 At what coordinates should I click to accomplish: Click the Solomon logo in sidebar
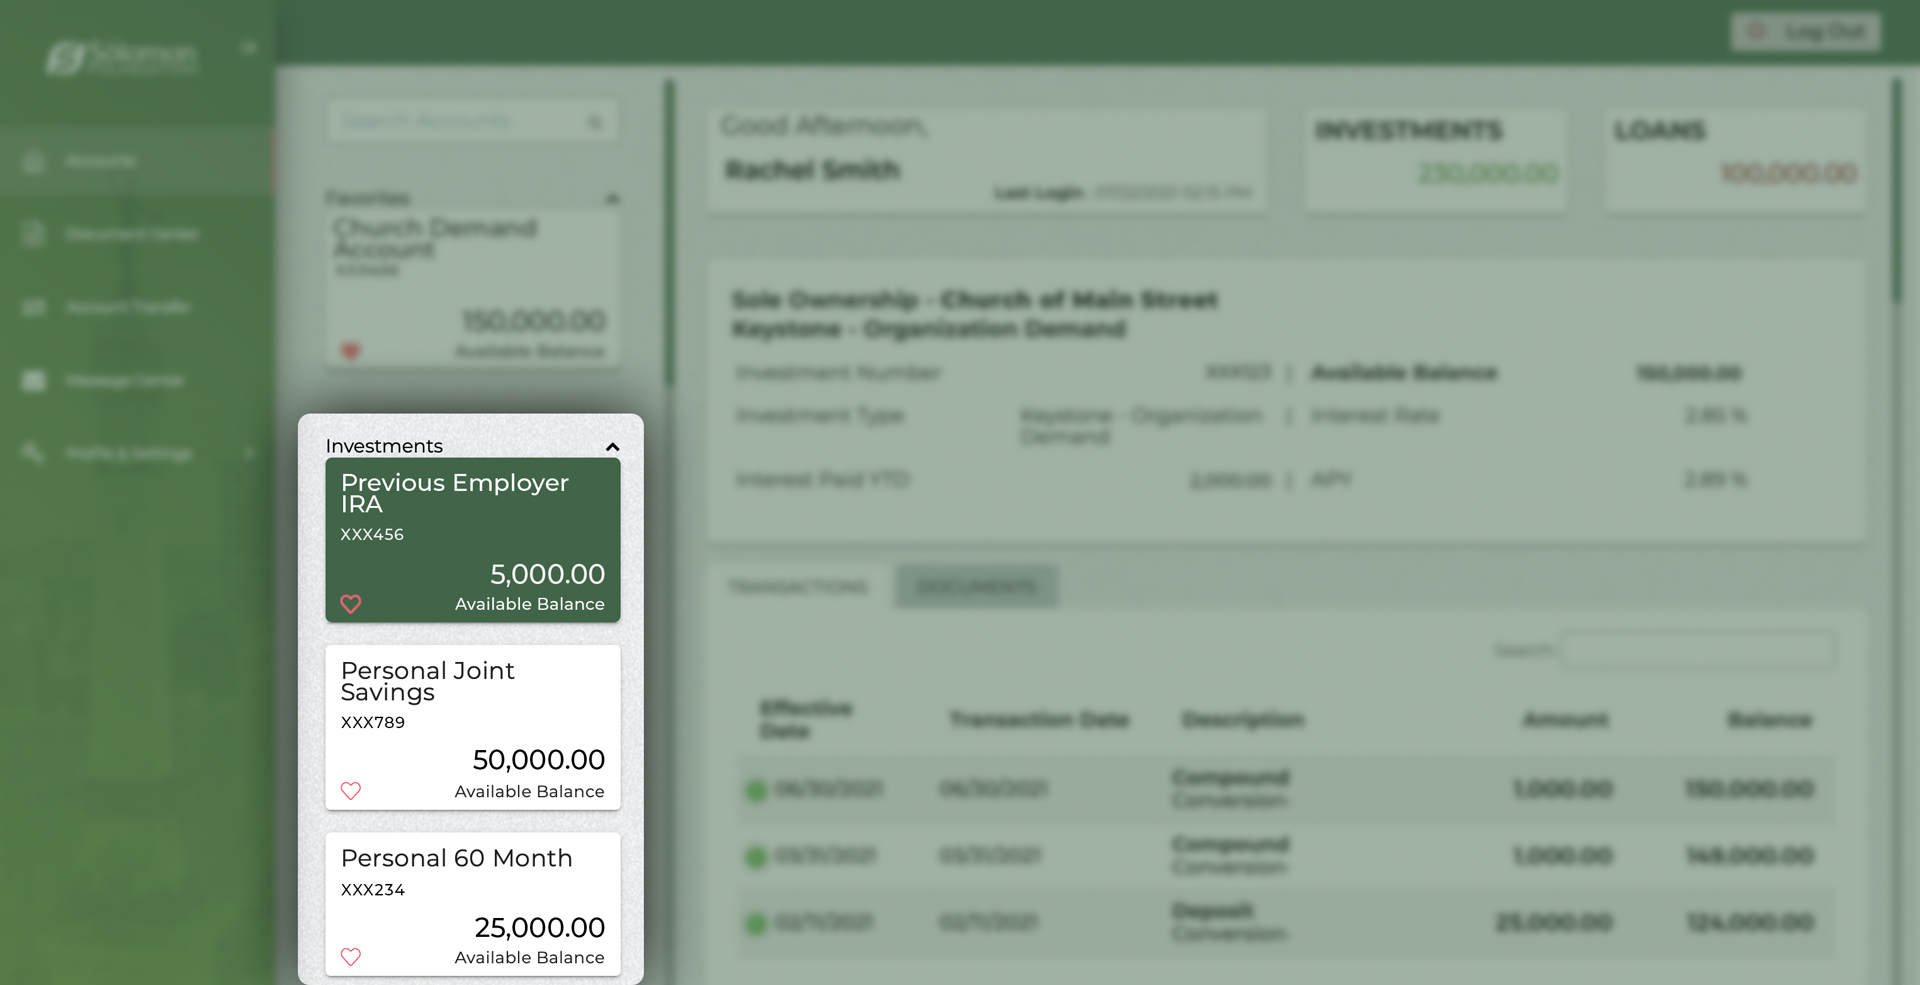point(121,57)
